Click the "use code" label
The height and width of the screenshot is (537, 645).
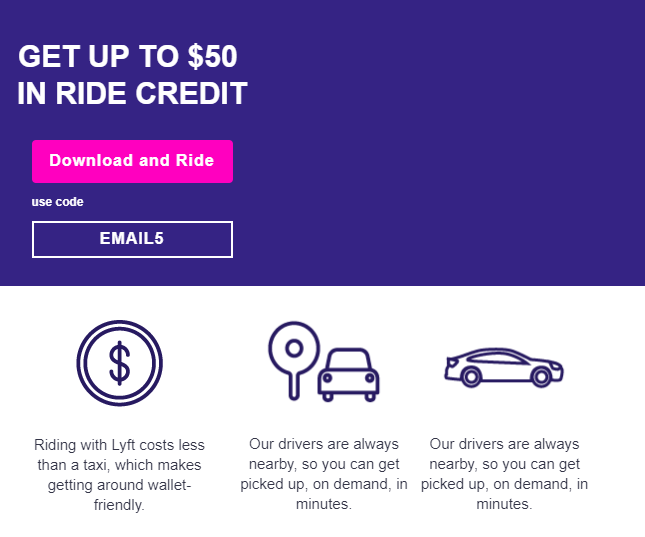(x=58, y=202)
